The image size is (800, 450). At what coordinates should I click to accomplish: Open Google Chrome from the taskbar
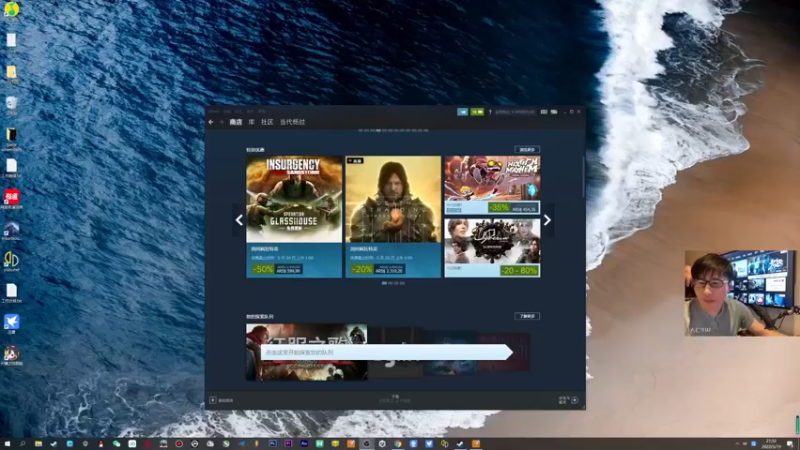[397, 444]
